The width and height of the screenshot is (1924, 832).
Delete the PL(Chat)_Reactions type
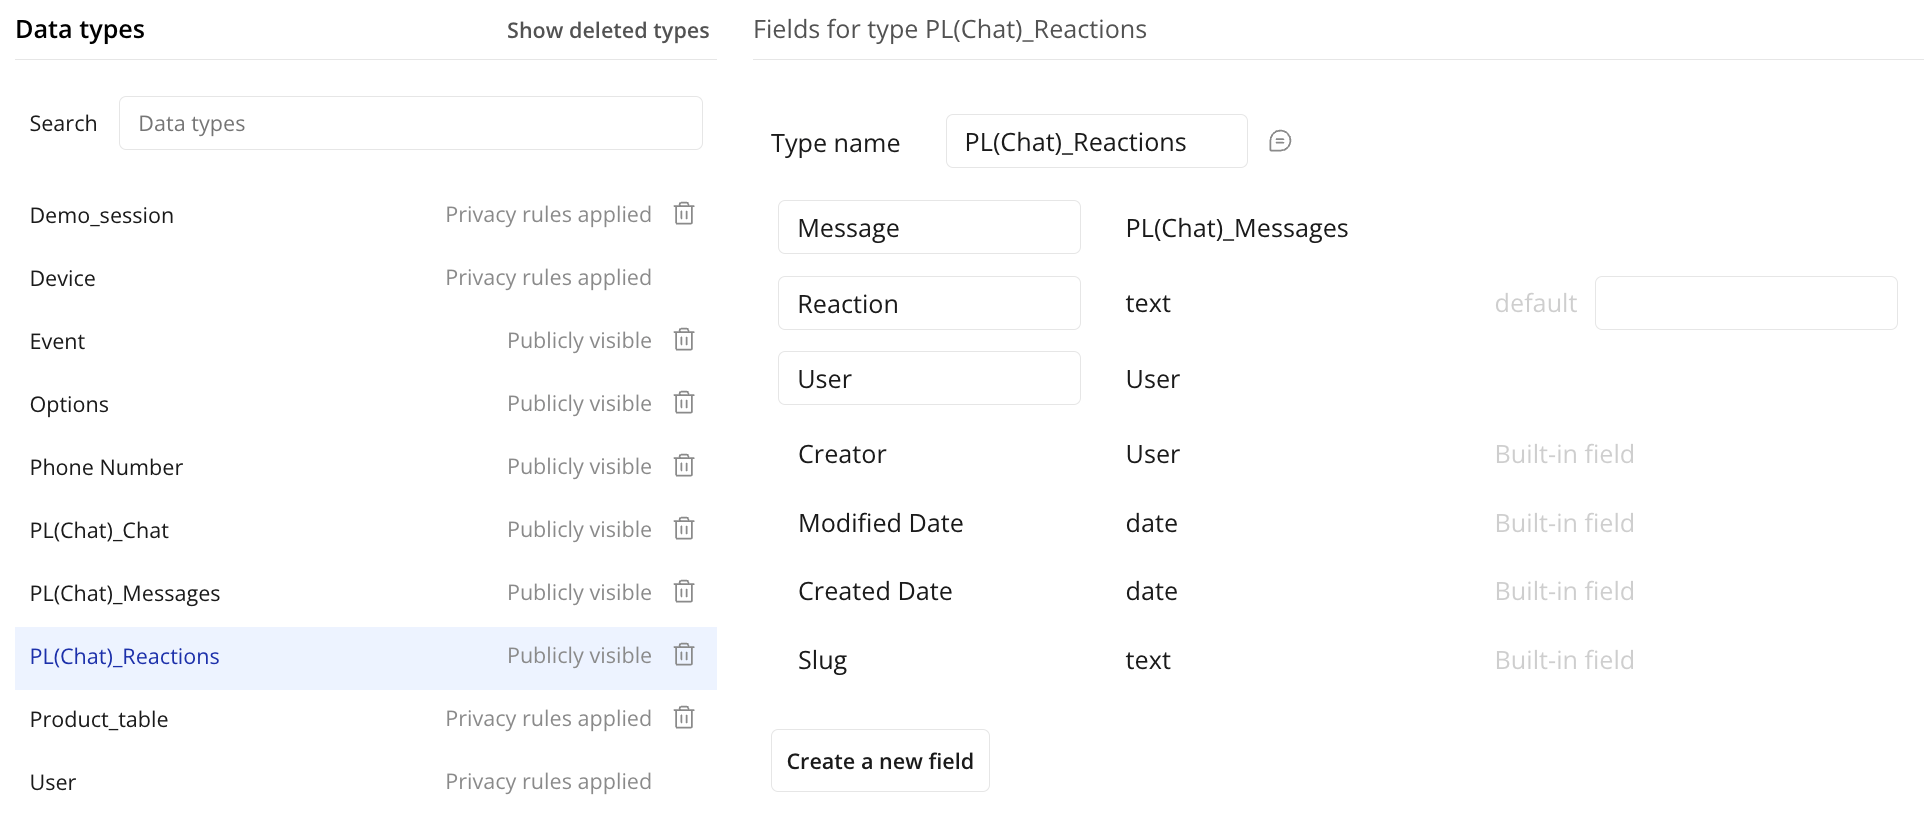coord(684,655)
